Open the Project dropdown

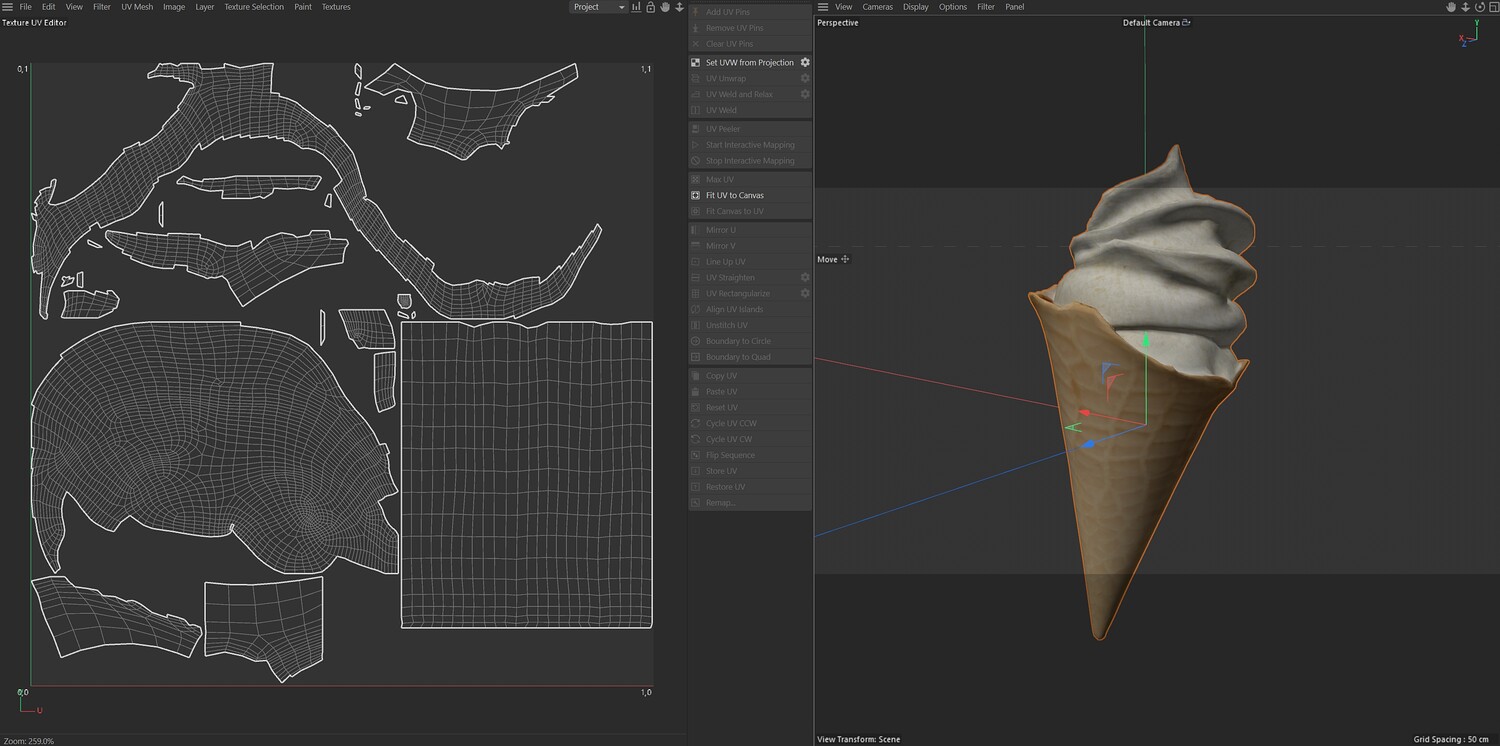click(x=598, y=7)
